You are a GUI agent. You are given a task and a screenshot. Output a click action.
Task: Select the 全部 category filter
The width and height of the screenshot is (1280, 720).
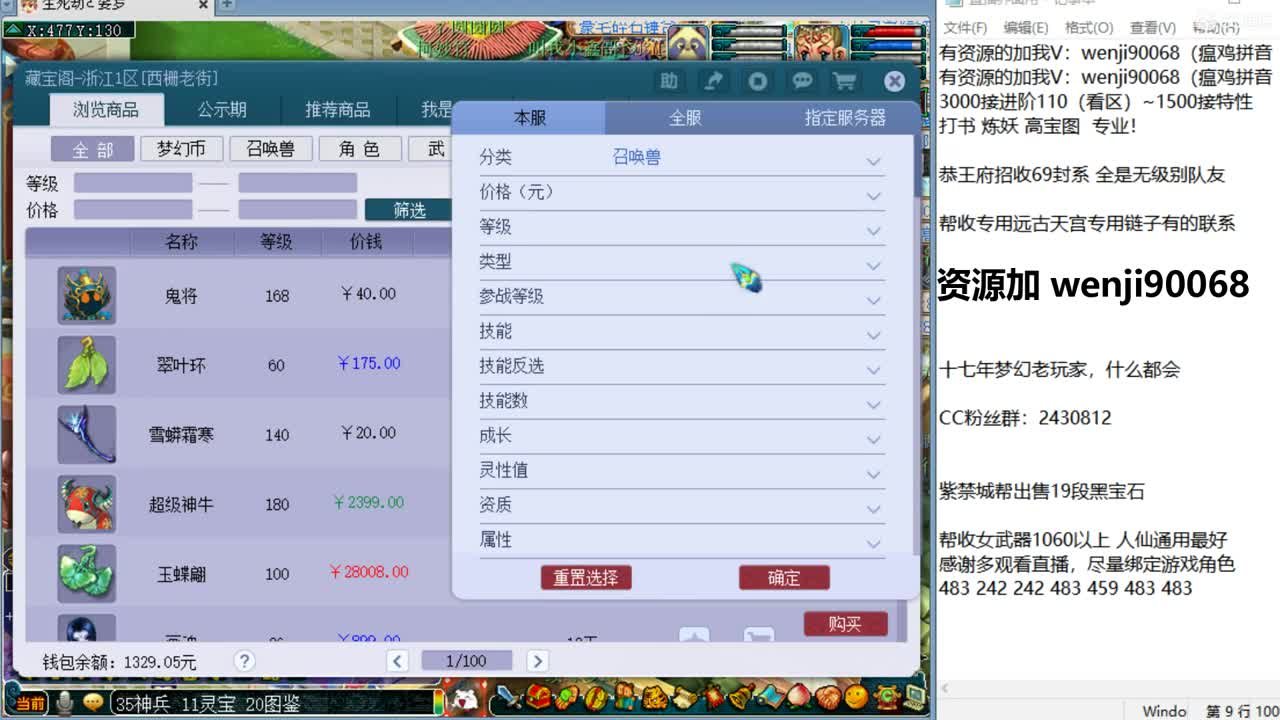(x=92, y=149)
